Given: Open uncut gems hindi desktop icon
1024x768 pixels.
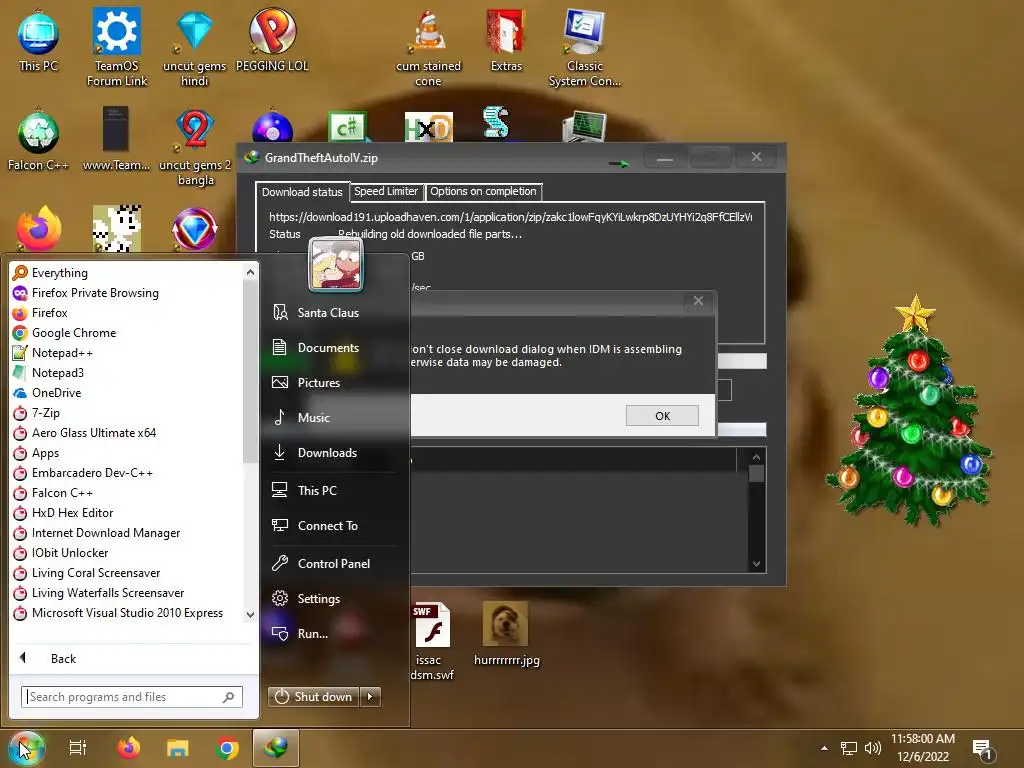Looking at the screenshot, I should coord(194,47).
